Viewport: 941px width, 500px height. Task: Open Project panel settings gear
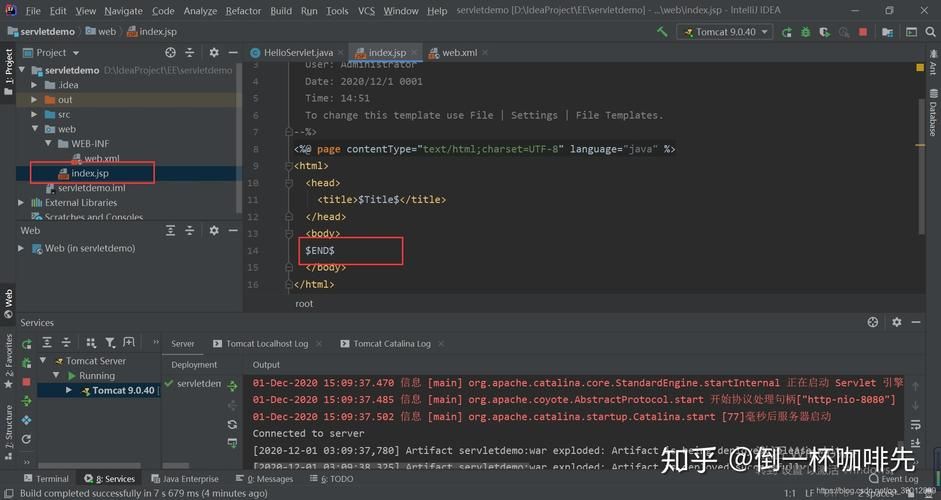tap(214, 53)
